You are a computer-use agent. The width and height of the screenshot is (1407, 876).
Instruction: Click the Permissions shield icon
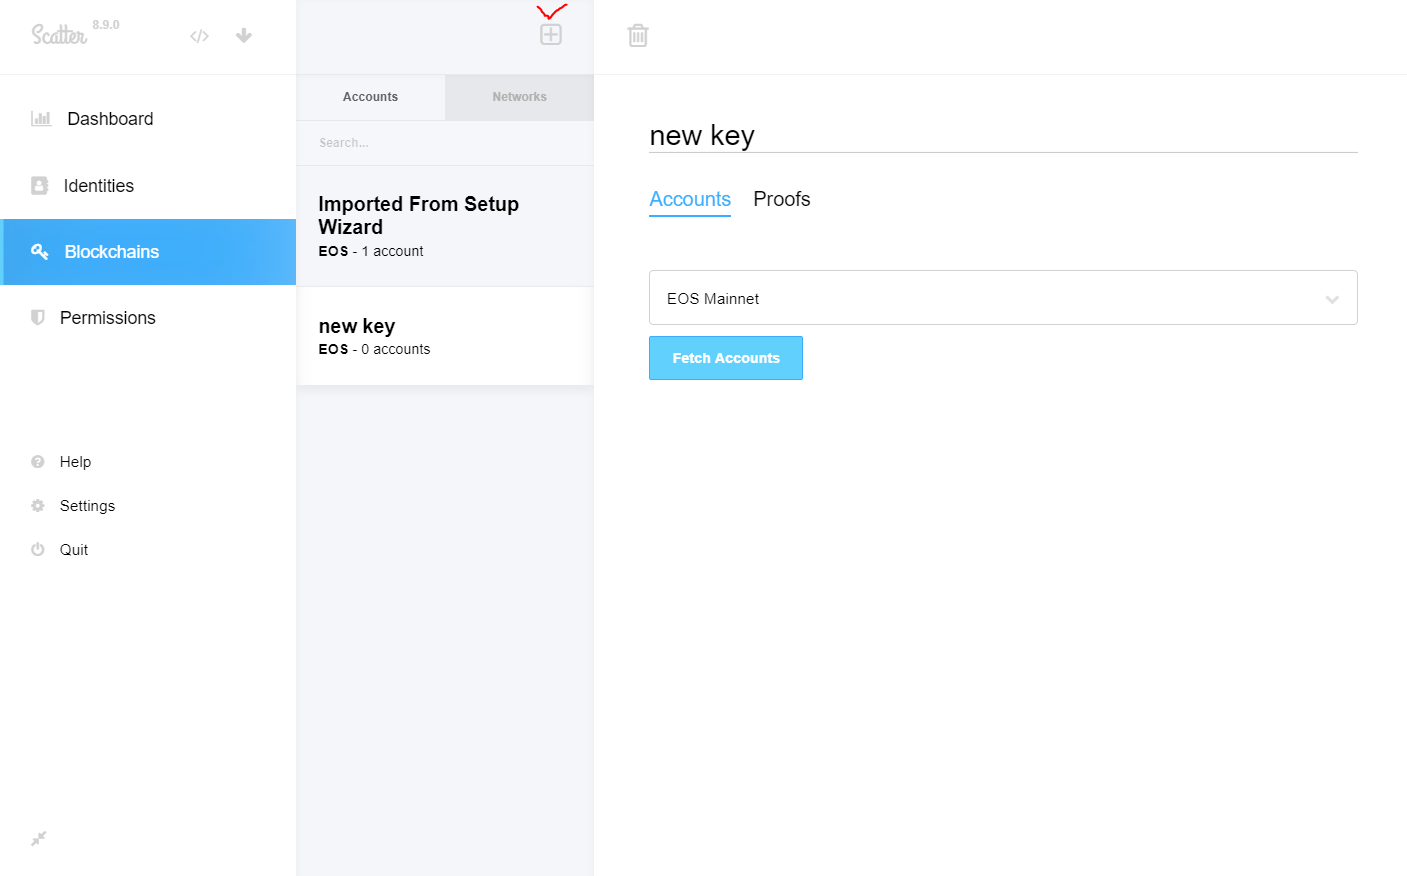[38, 318]
